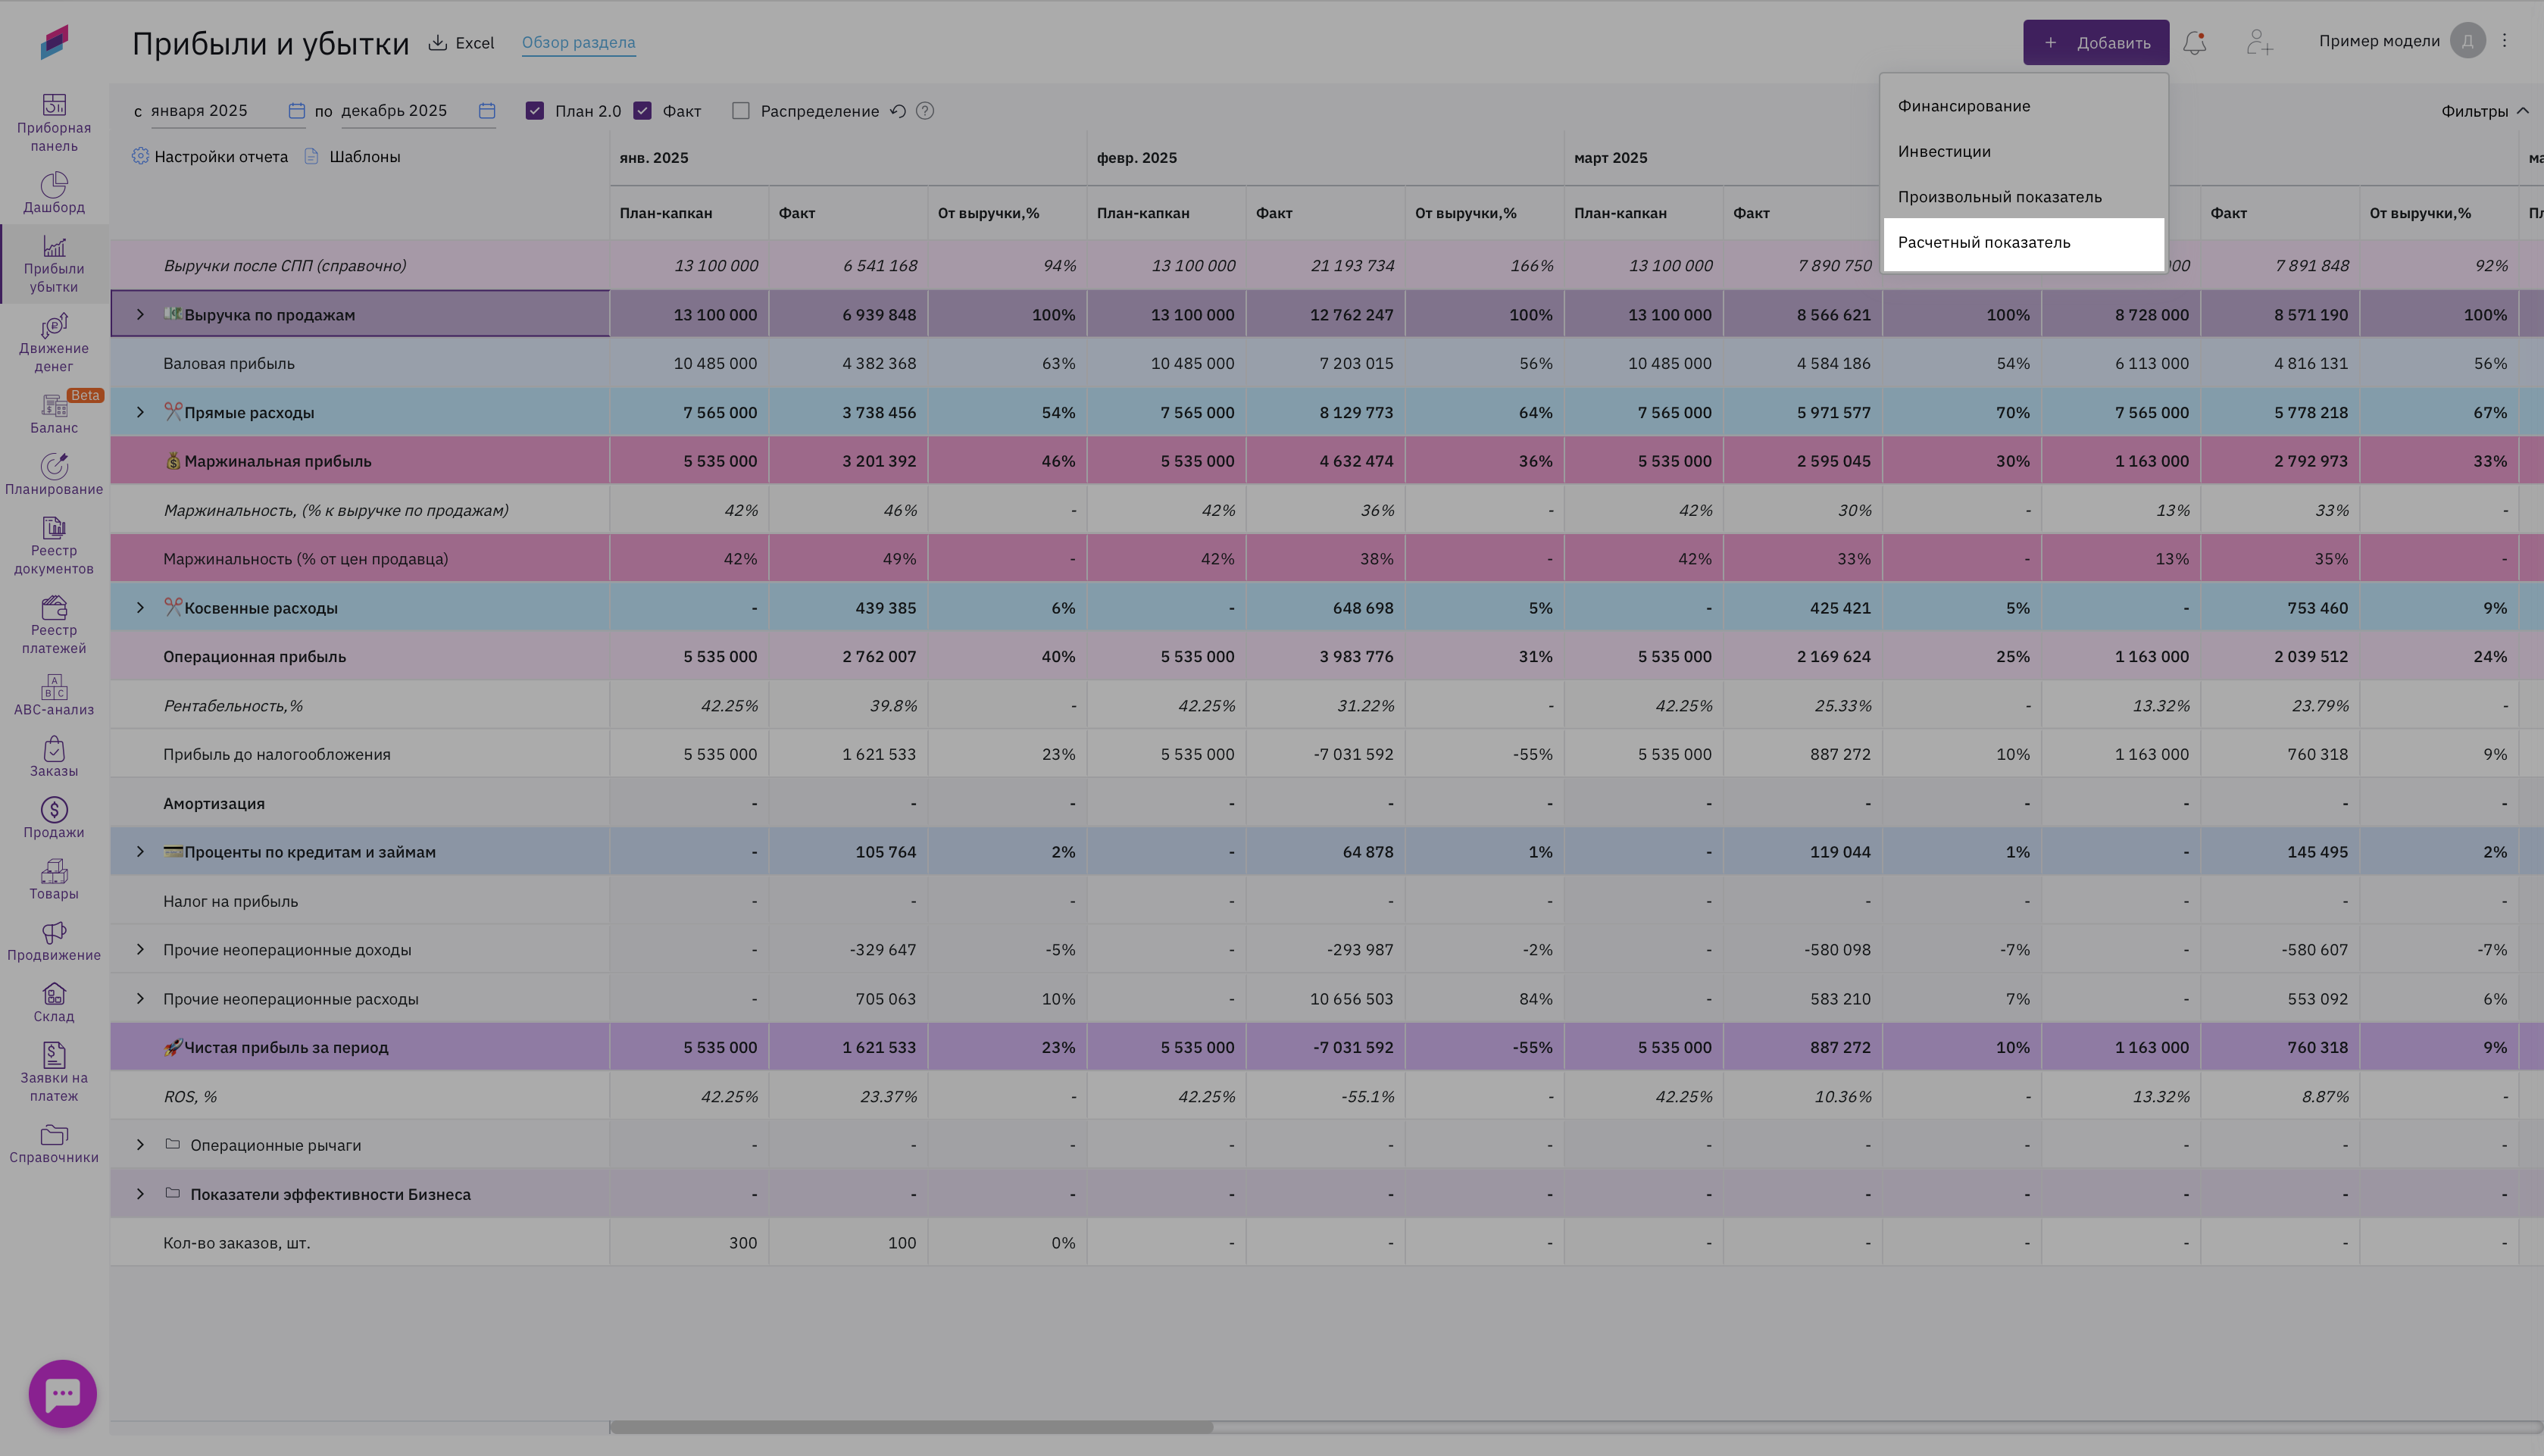This screenshot has width=2544, height=1456.
Task: Expand the Прямые расходы row
Action: click(x=140, y=412)
